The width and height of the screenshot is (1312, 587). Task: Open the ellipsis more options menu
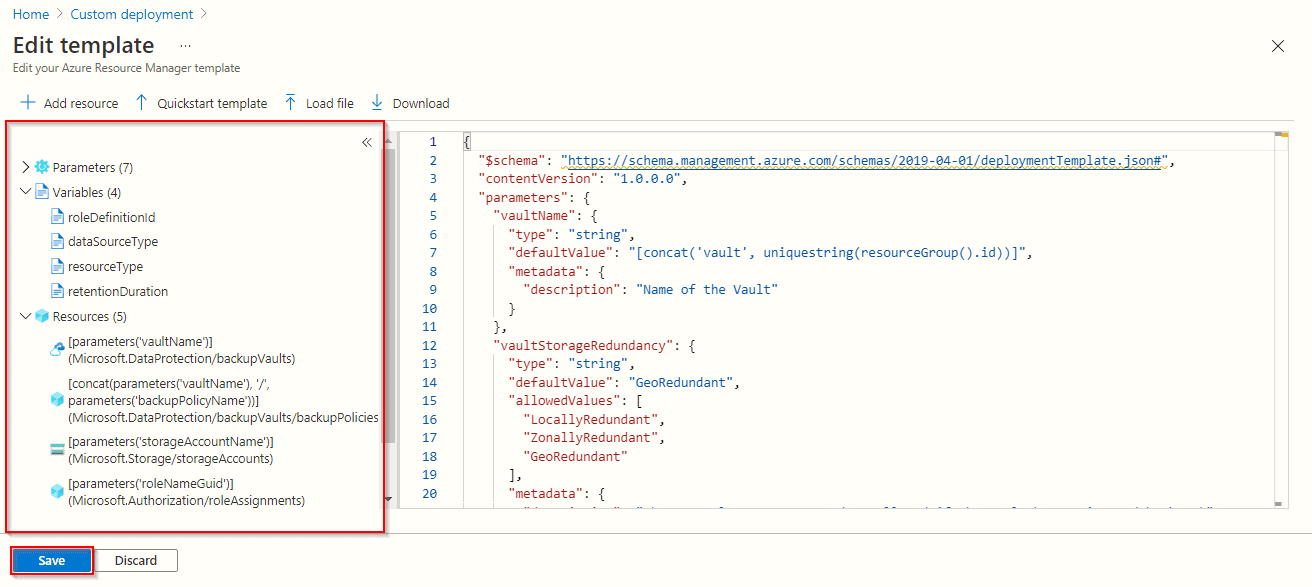click(185, 46)
